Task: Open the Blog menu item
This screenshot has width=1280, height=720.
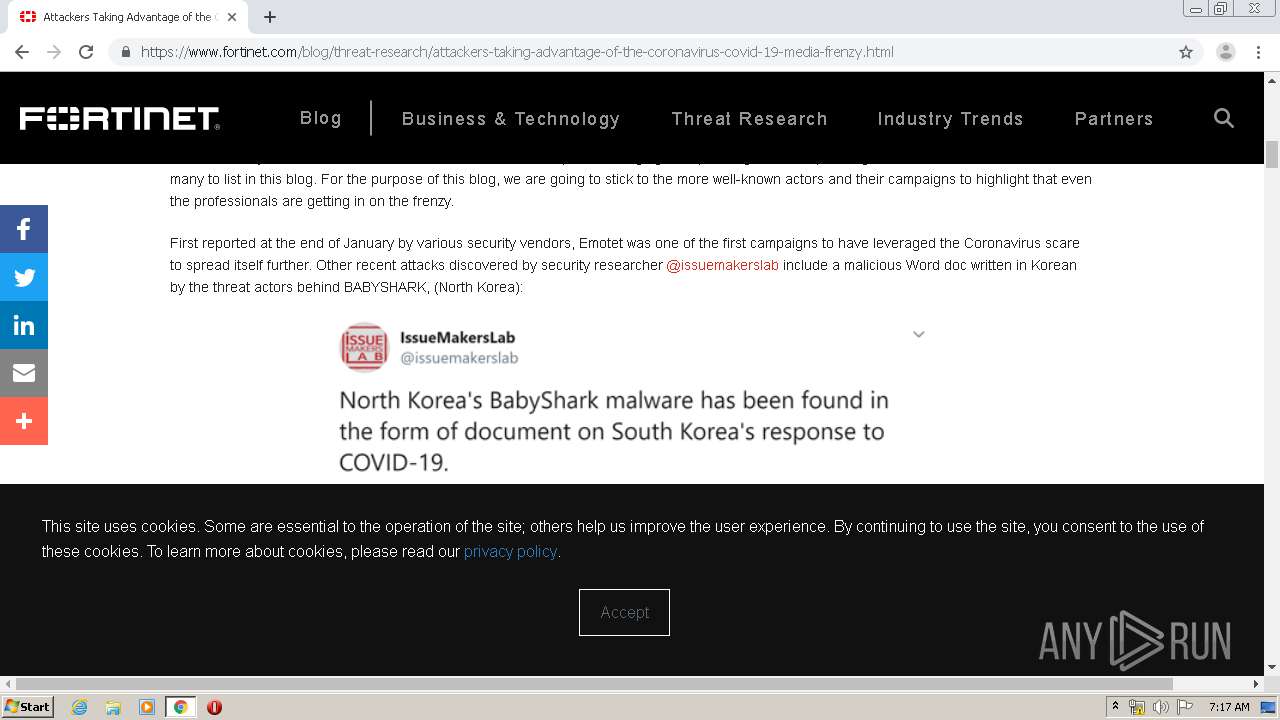Action: [321, 118]
